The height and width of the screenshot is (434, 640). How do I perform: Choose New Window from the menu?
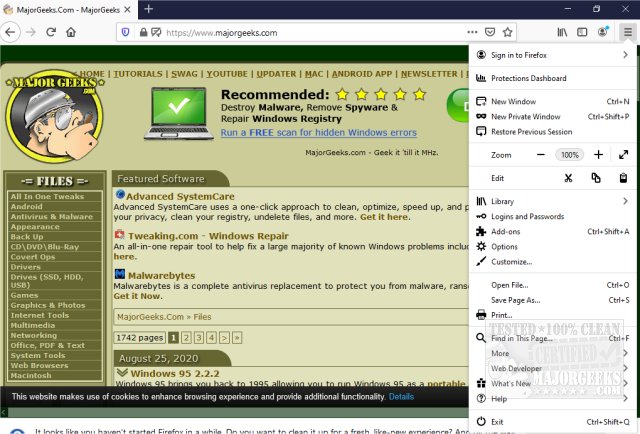pyautogui.click(x=552, y=101)
